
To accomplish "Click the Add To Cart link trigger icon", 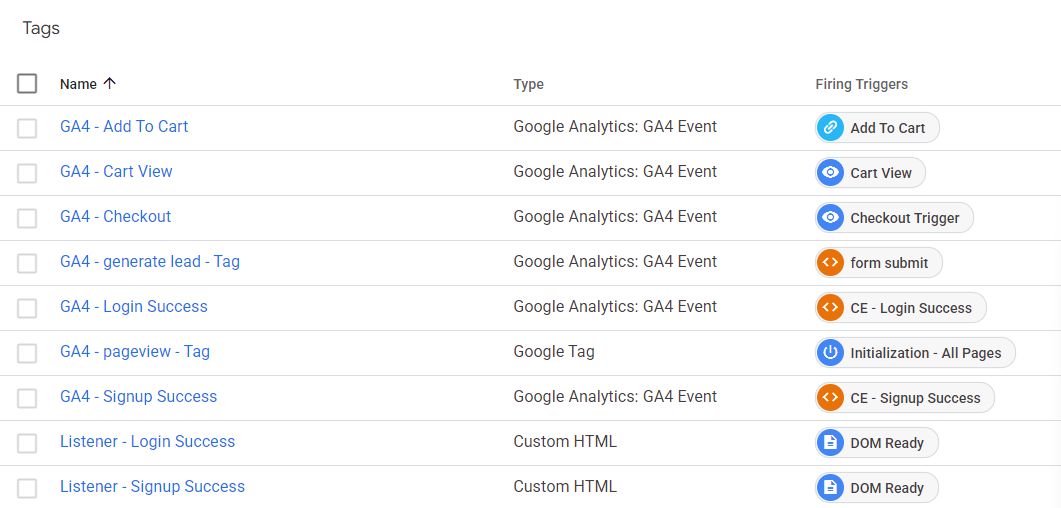I will tap(830, 128).
